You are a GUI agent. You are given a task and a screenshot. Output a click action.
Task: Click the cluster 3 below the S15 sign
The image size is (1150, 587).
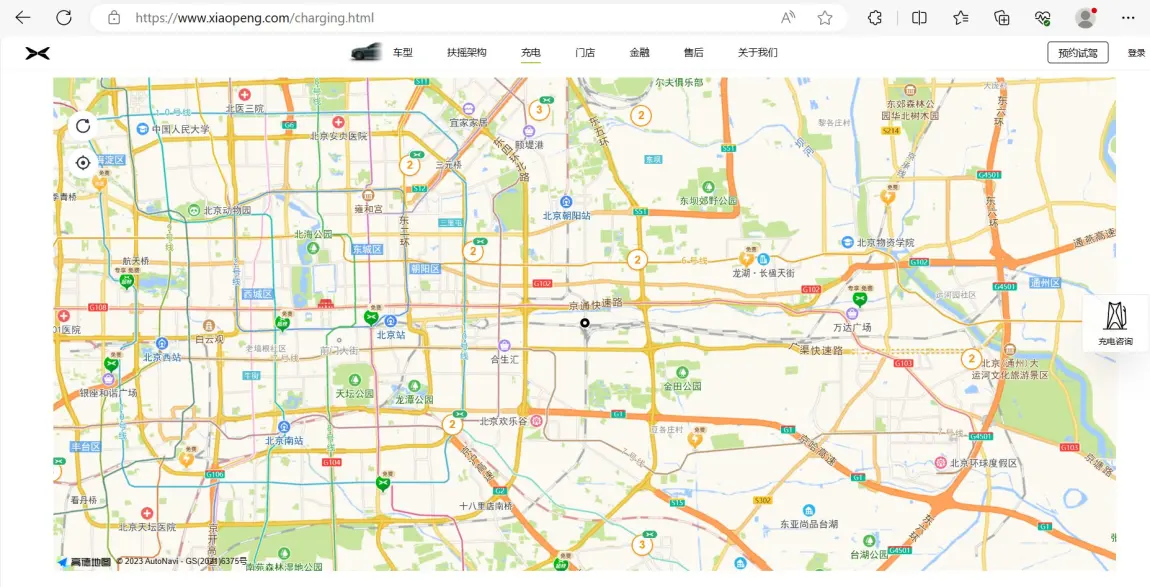[x=642, y=544]
